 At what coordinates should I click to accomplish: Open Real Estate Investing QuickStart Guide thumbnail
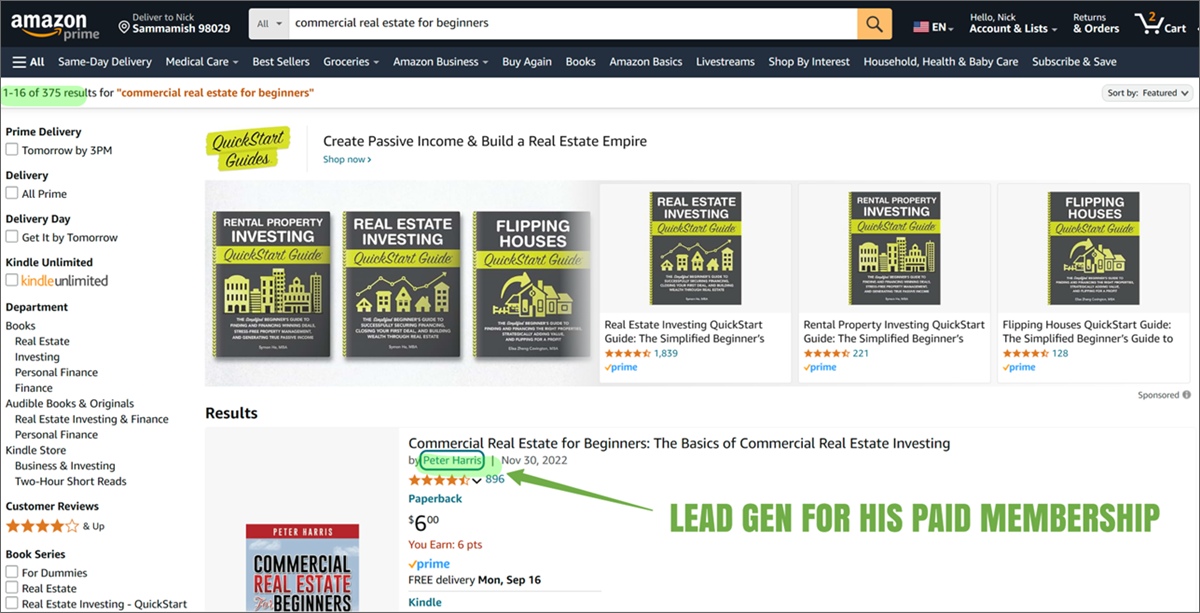tap(695, 248)
